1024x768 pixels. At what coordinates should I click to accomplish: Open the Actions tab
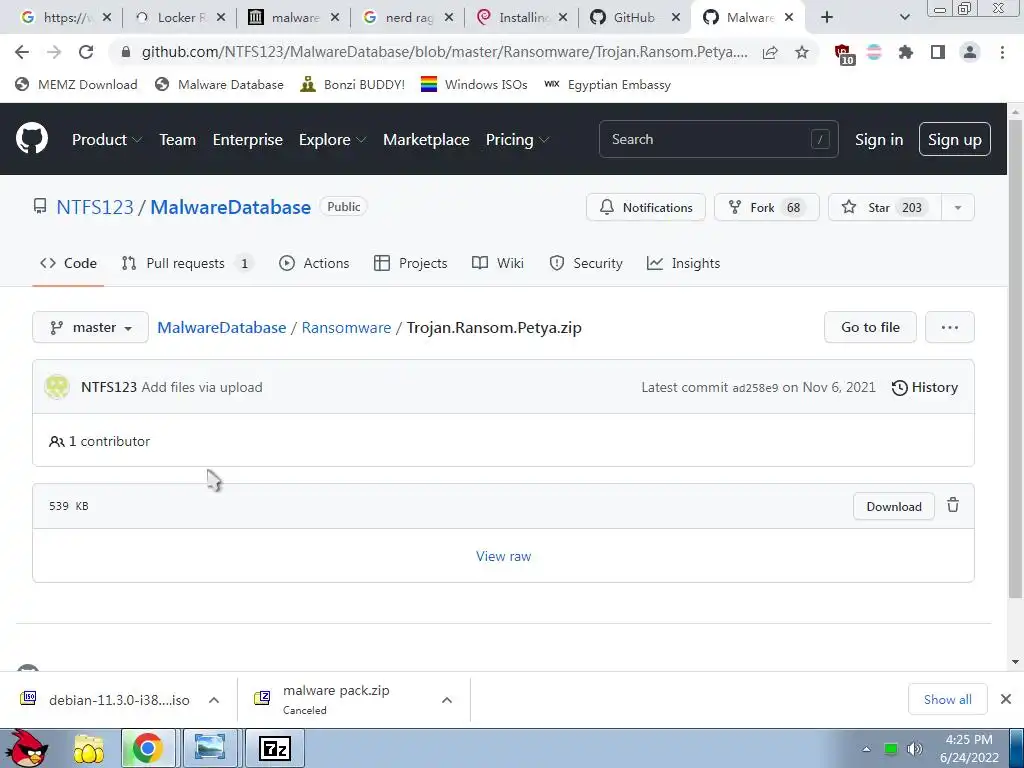pyautogui.click(x=314, y=263)
